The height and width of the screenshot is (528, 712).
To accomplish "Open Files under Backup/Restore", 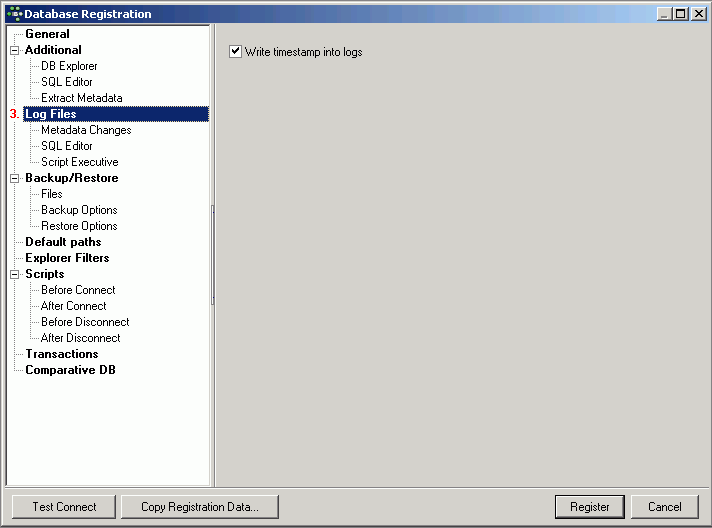I will tap(52, 194).
